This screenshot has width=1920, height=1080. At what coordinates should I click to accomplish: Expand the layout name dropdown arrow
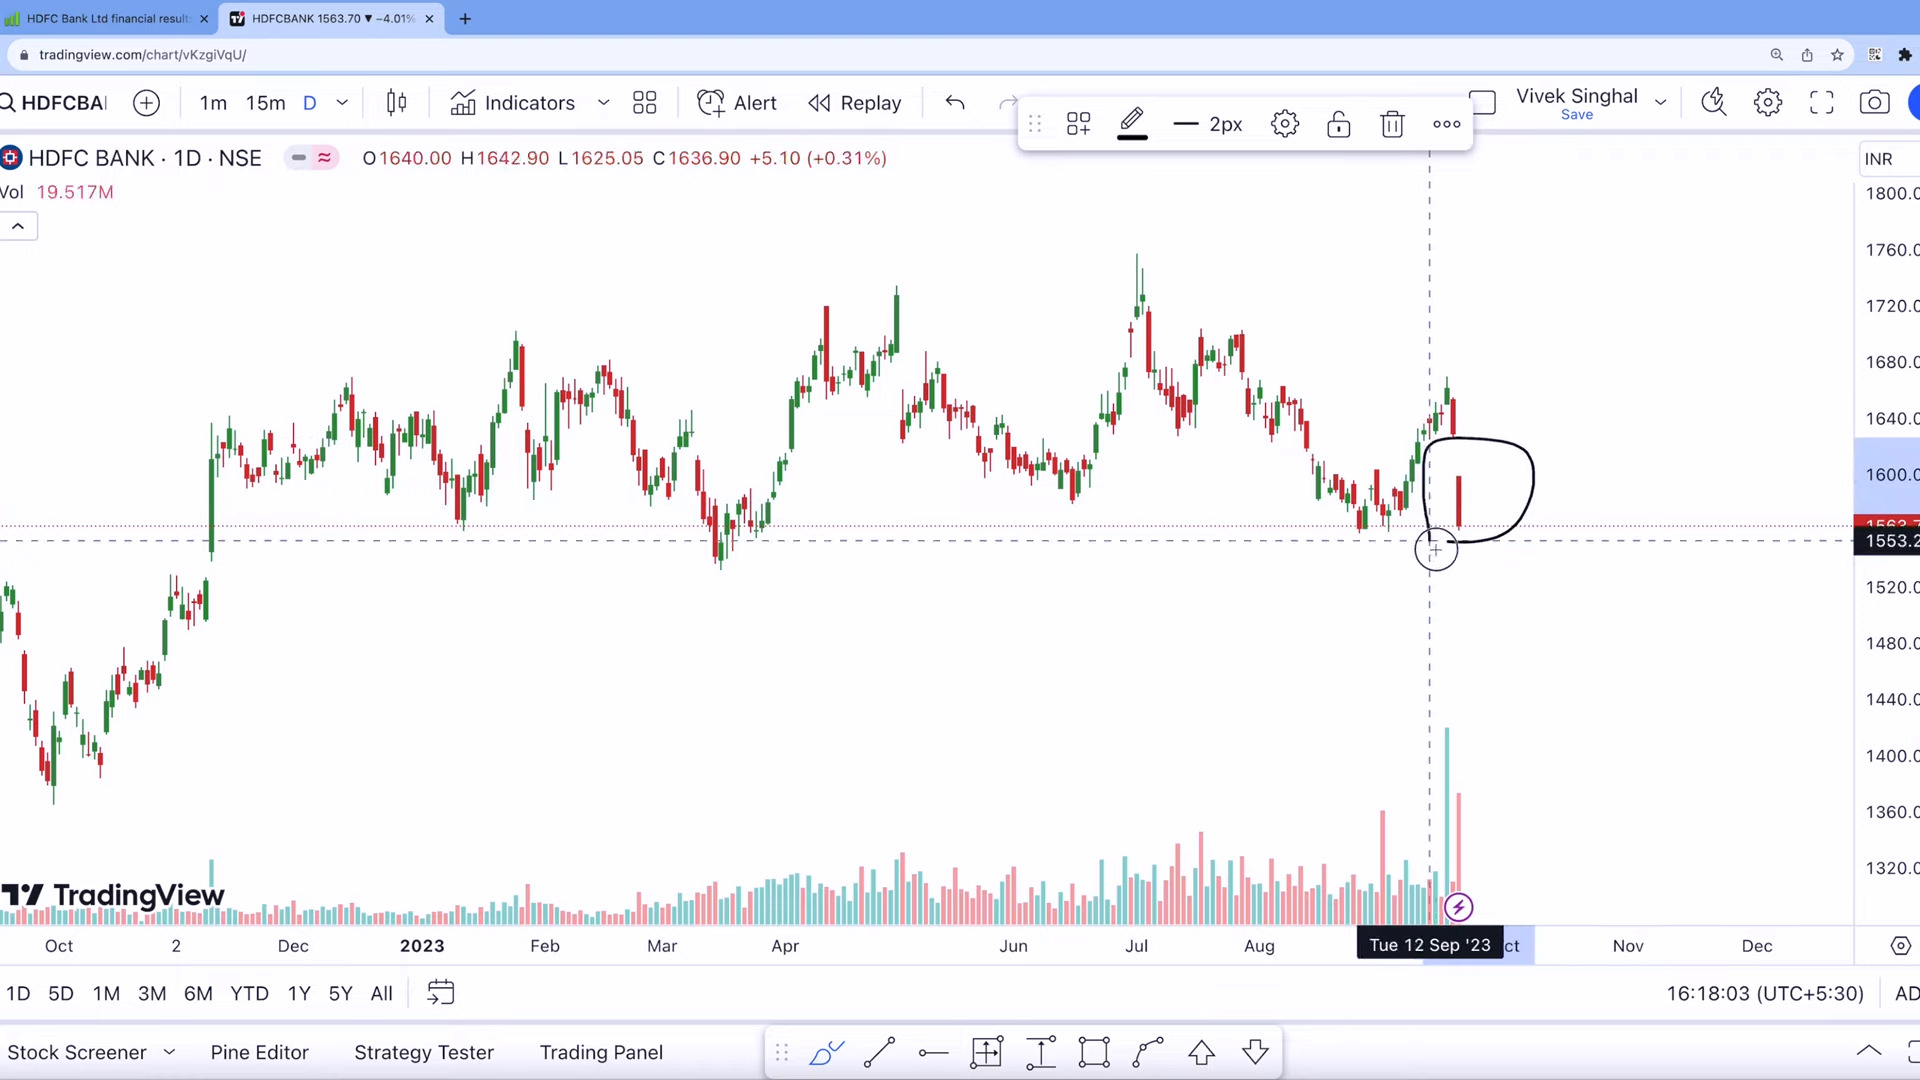[x=1661, y=102]
